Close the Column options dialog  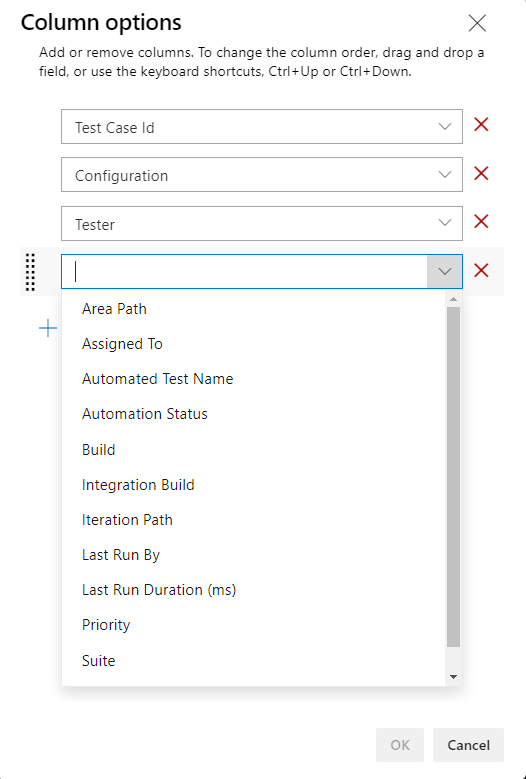477,23
